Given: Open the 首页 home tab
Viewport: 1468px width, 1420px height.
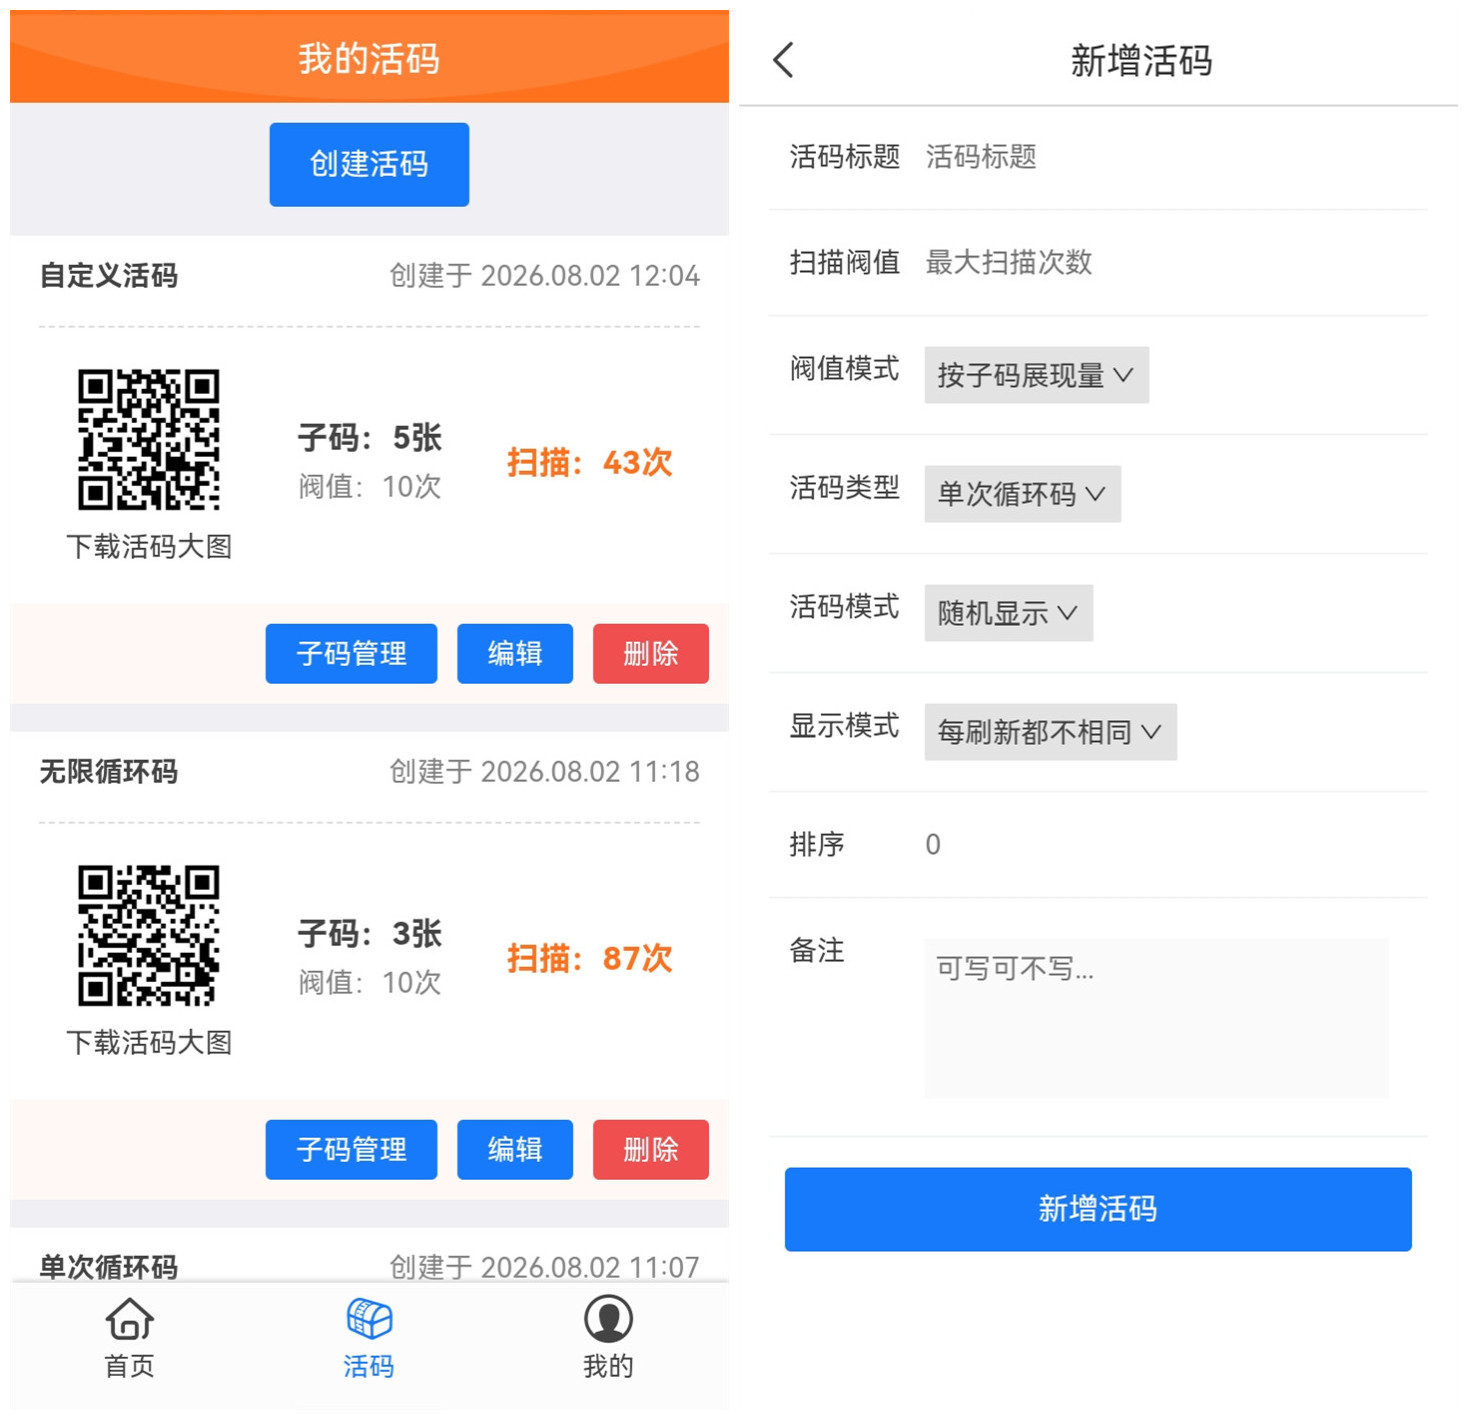Looking at the screenshot, I should (x=130, y=1338).
